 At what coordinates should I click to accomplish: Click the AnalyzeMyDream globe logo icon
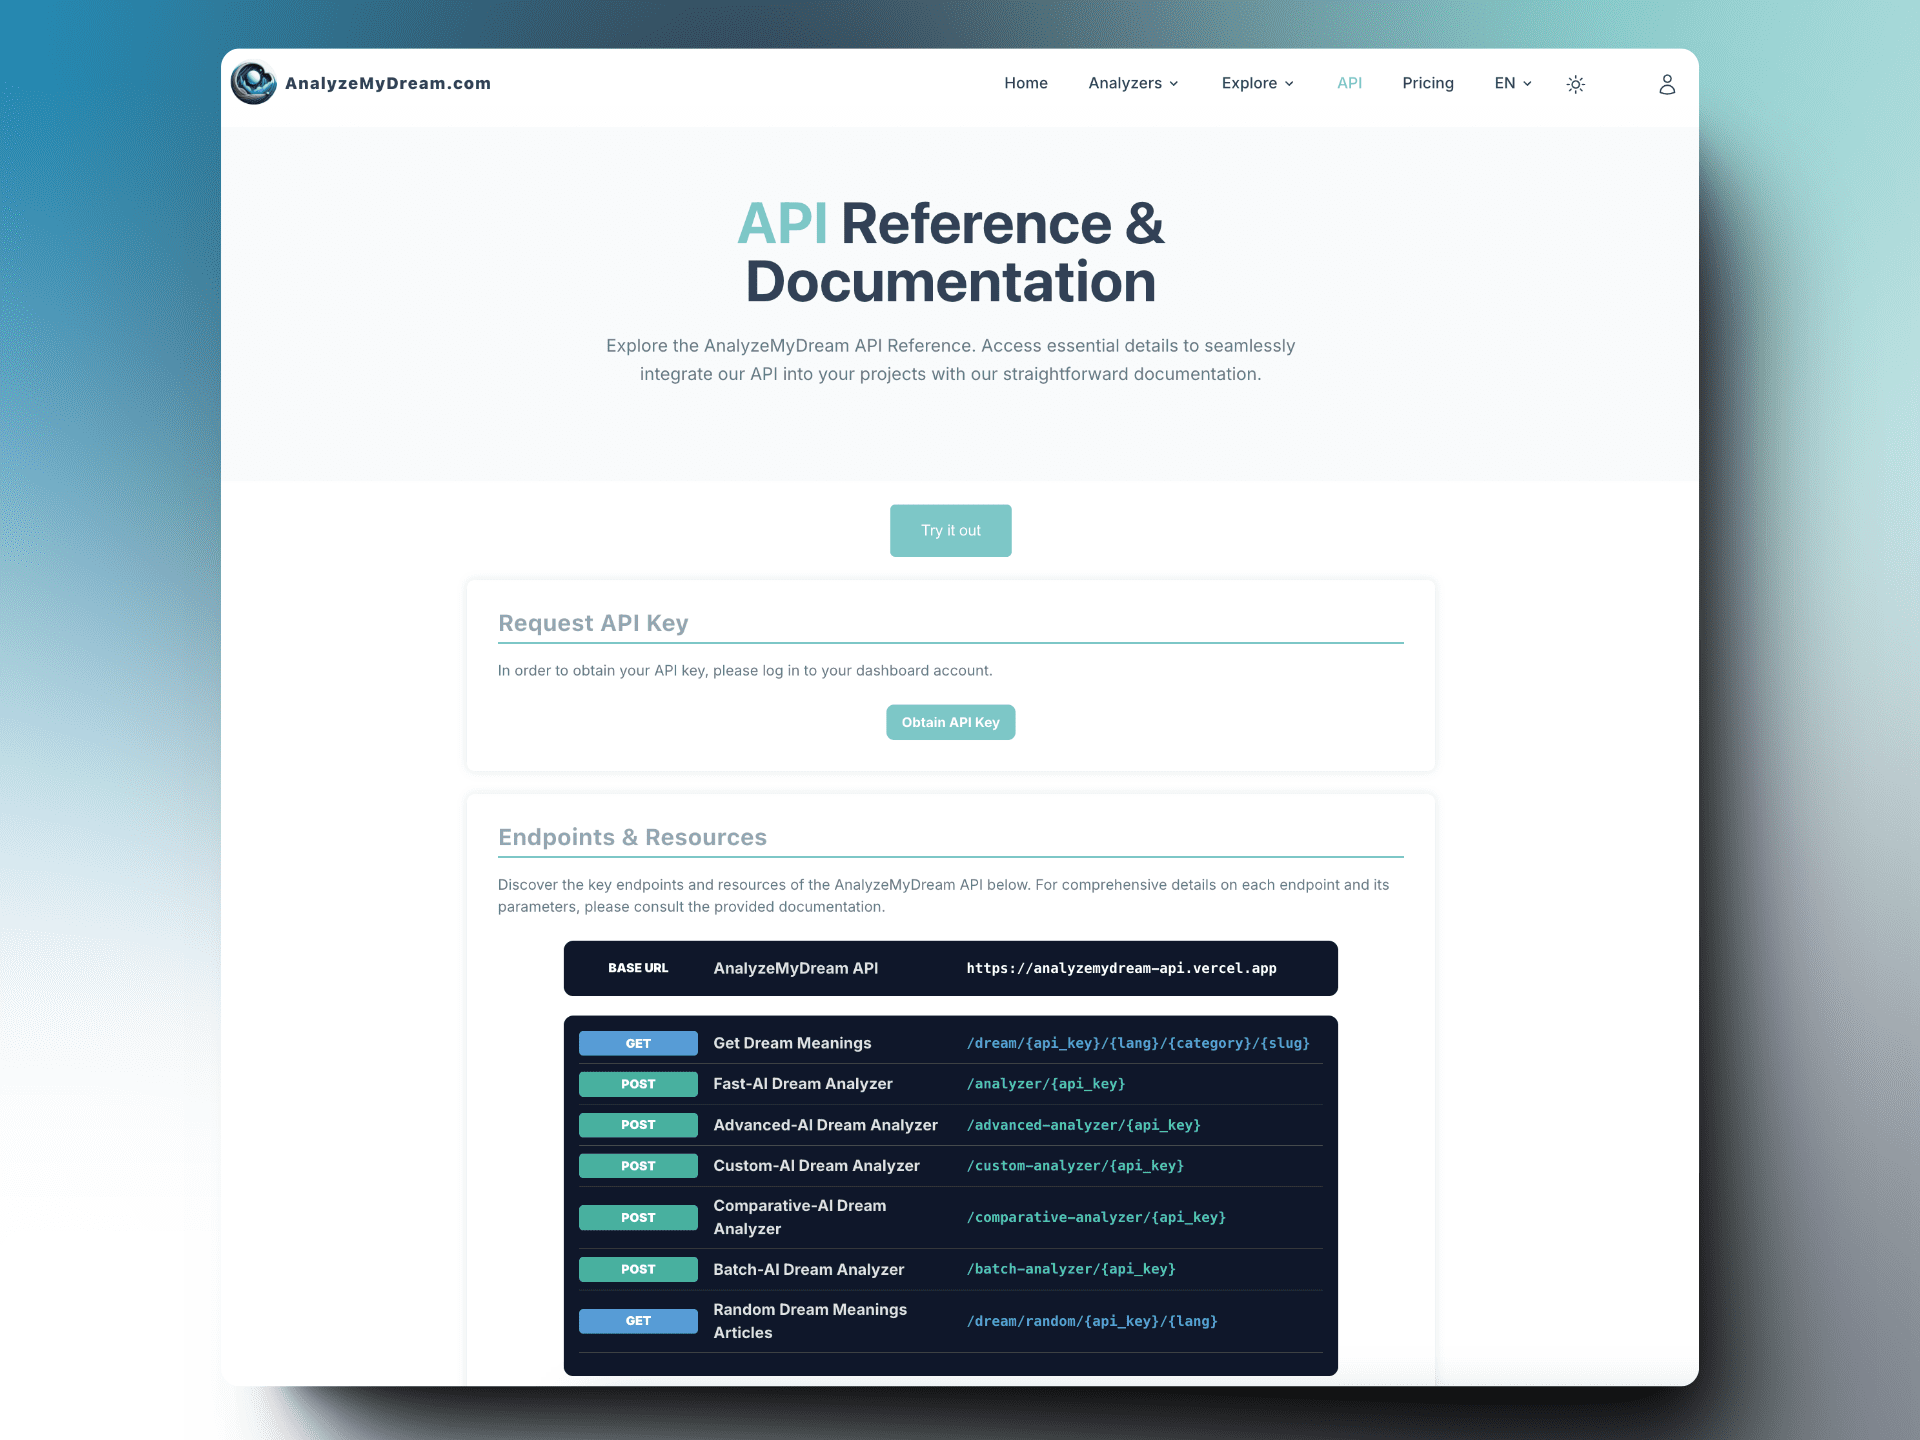click(x=253, y=83)
